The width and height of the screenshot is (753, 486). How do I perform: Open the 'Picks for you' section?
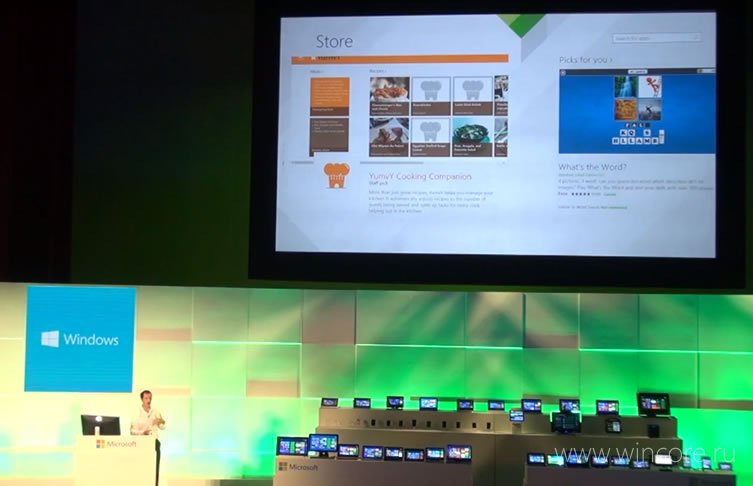click(585, 60)
